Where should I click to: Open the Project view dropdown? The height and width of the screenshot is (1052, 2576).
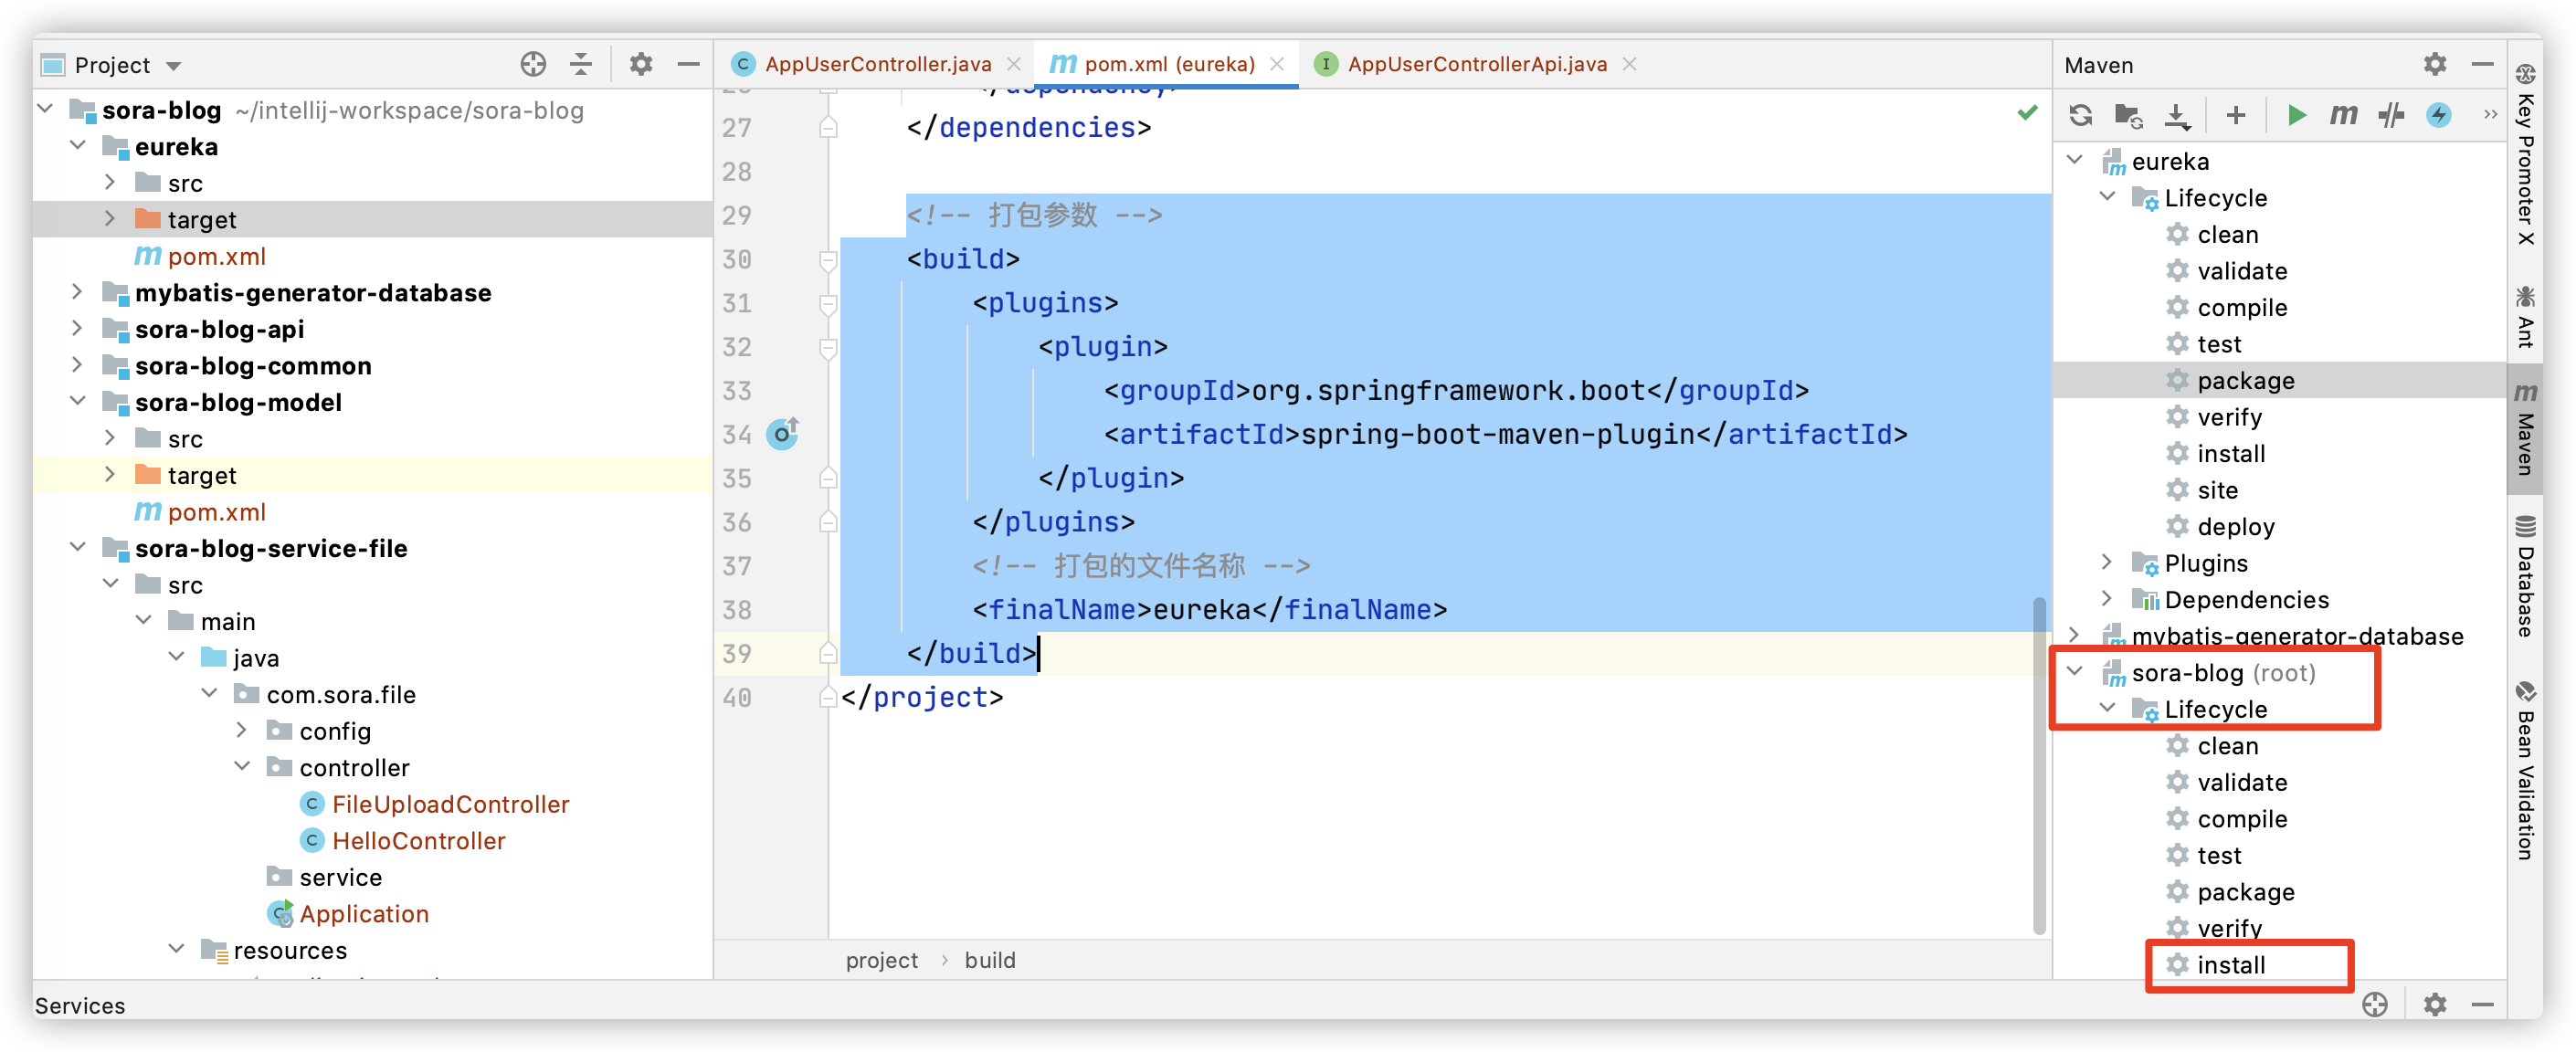[174, 66]
